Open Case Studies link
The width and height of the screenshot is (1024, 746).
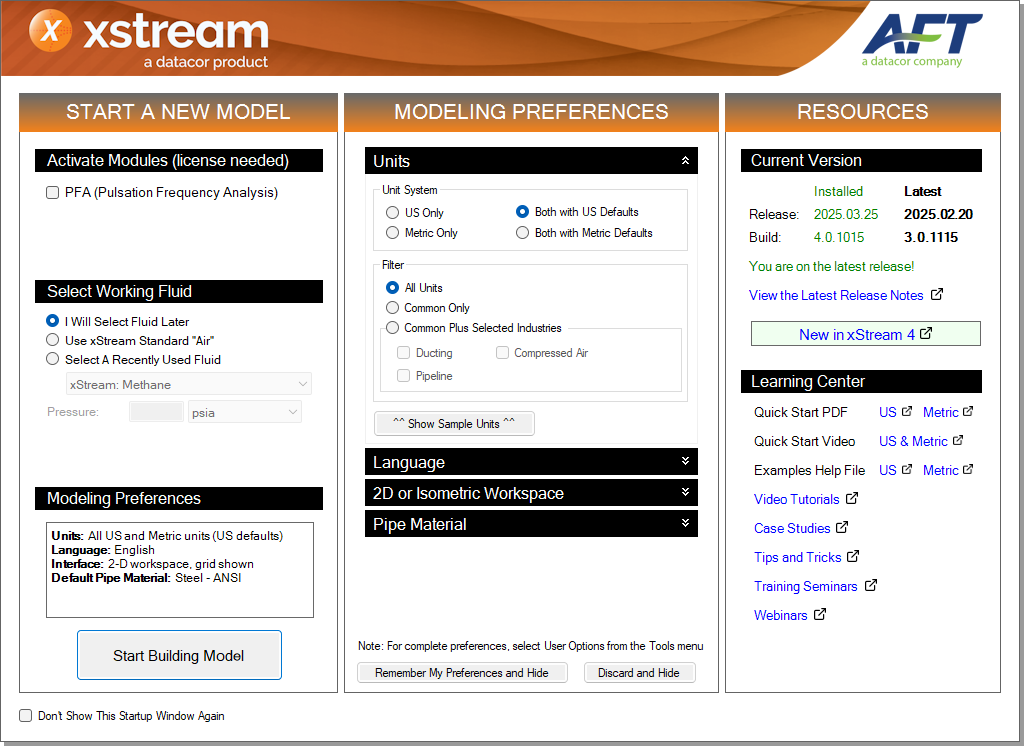[x=792, y=528]
